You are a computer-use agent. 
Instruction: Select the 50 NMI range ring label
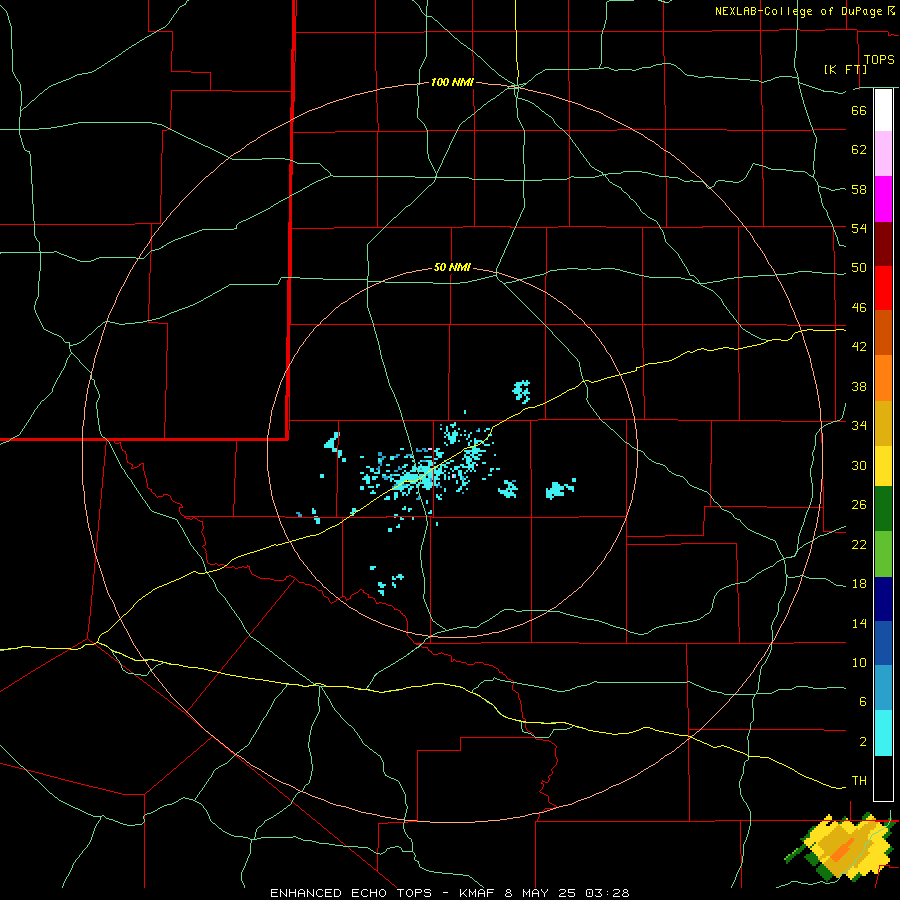pos(452,267)
